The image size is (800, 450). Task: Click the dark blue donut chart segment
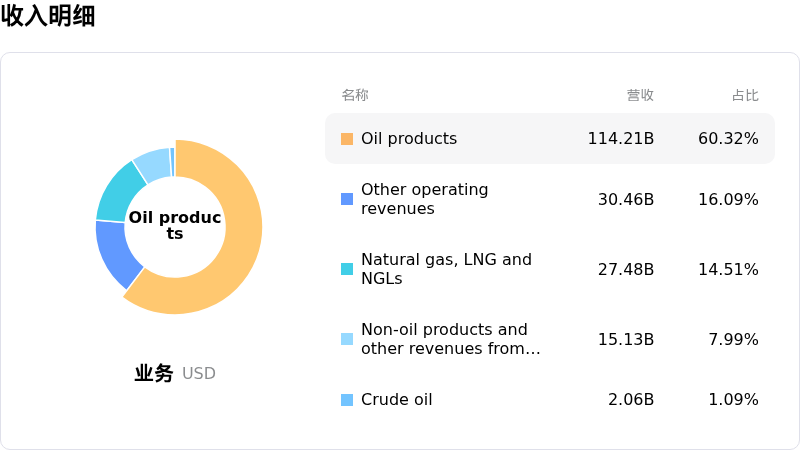116,250
